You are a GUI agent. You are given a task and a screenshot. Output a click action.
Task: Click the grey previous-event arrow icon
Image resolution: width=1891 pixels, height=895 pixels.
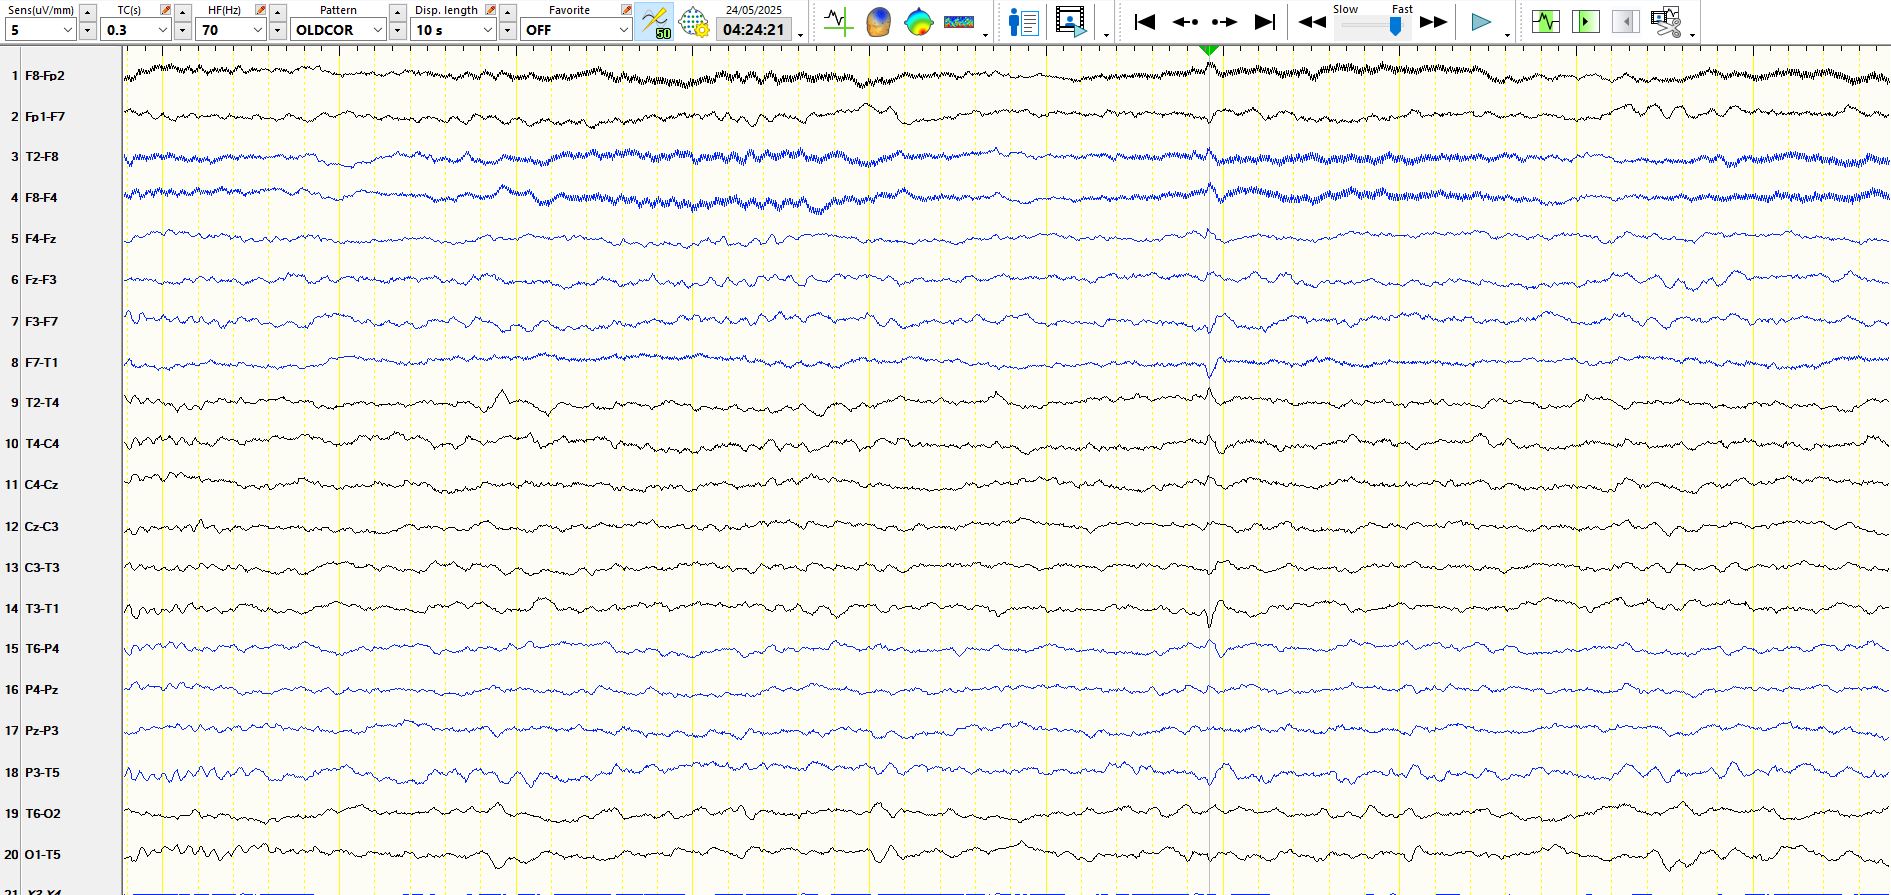(1625, 21)
